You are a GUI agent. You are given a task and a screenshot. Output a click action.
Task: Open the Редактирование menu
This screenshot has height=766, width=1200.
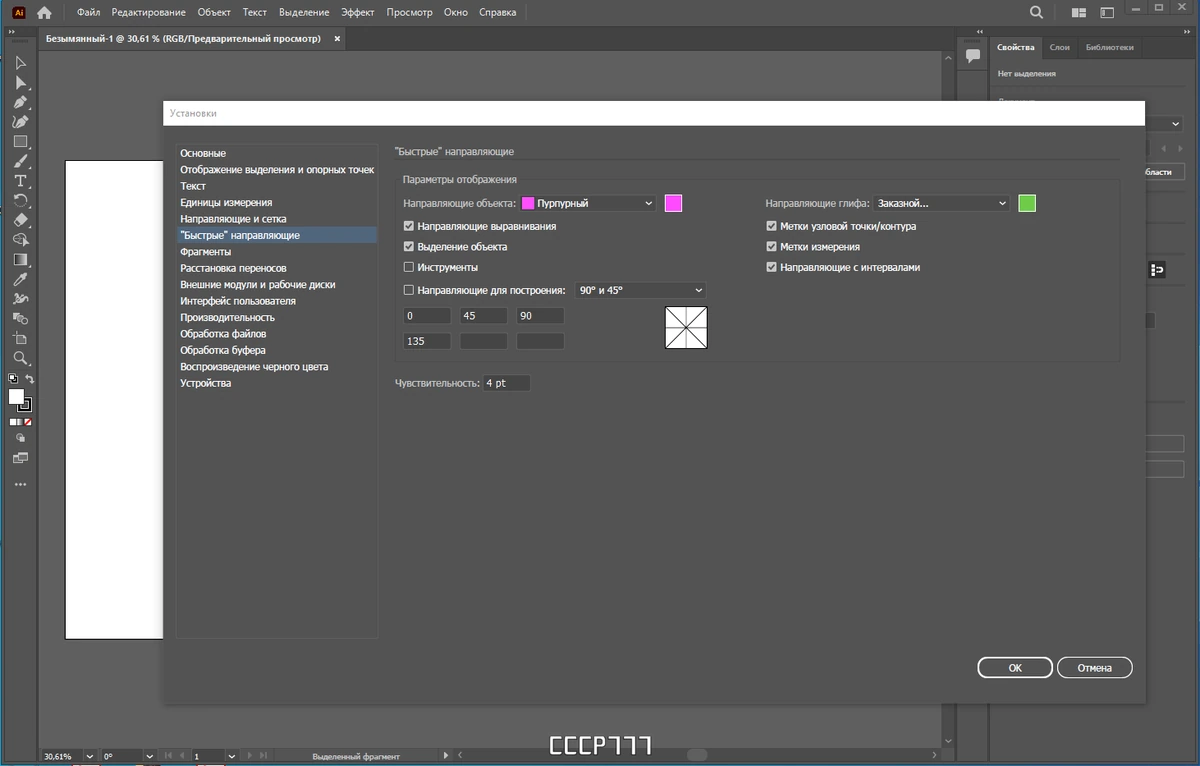(x=148, y=12)
